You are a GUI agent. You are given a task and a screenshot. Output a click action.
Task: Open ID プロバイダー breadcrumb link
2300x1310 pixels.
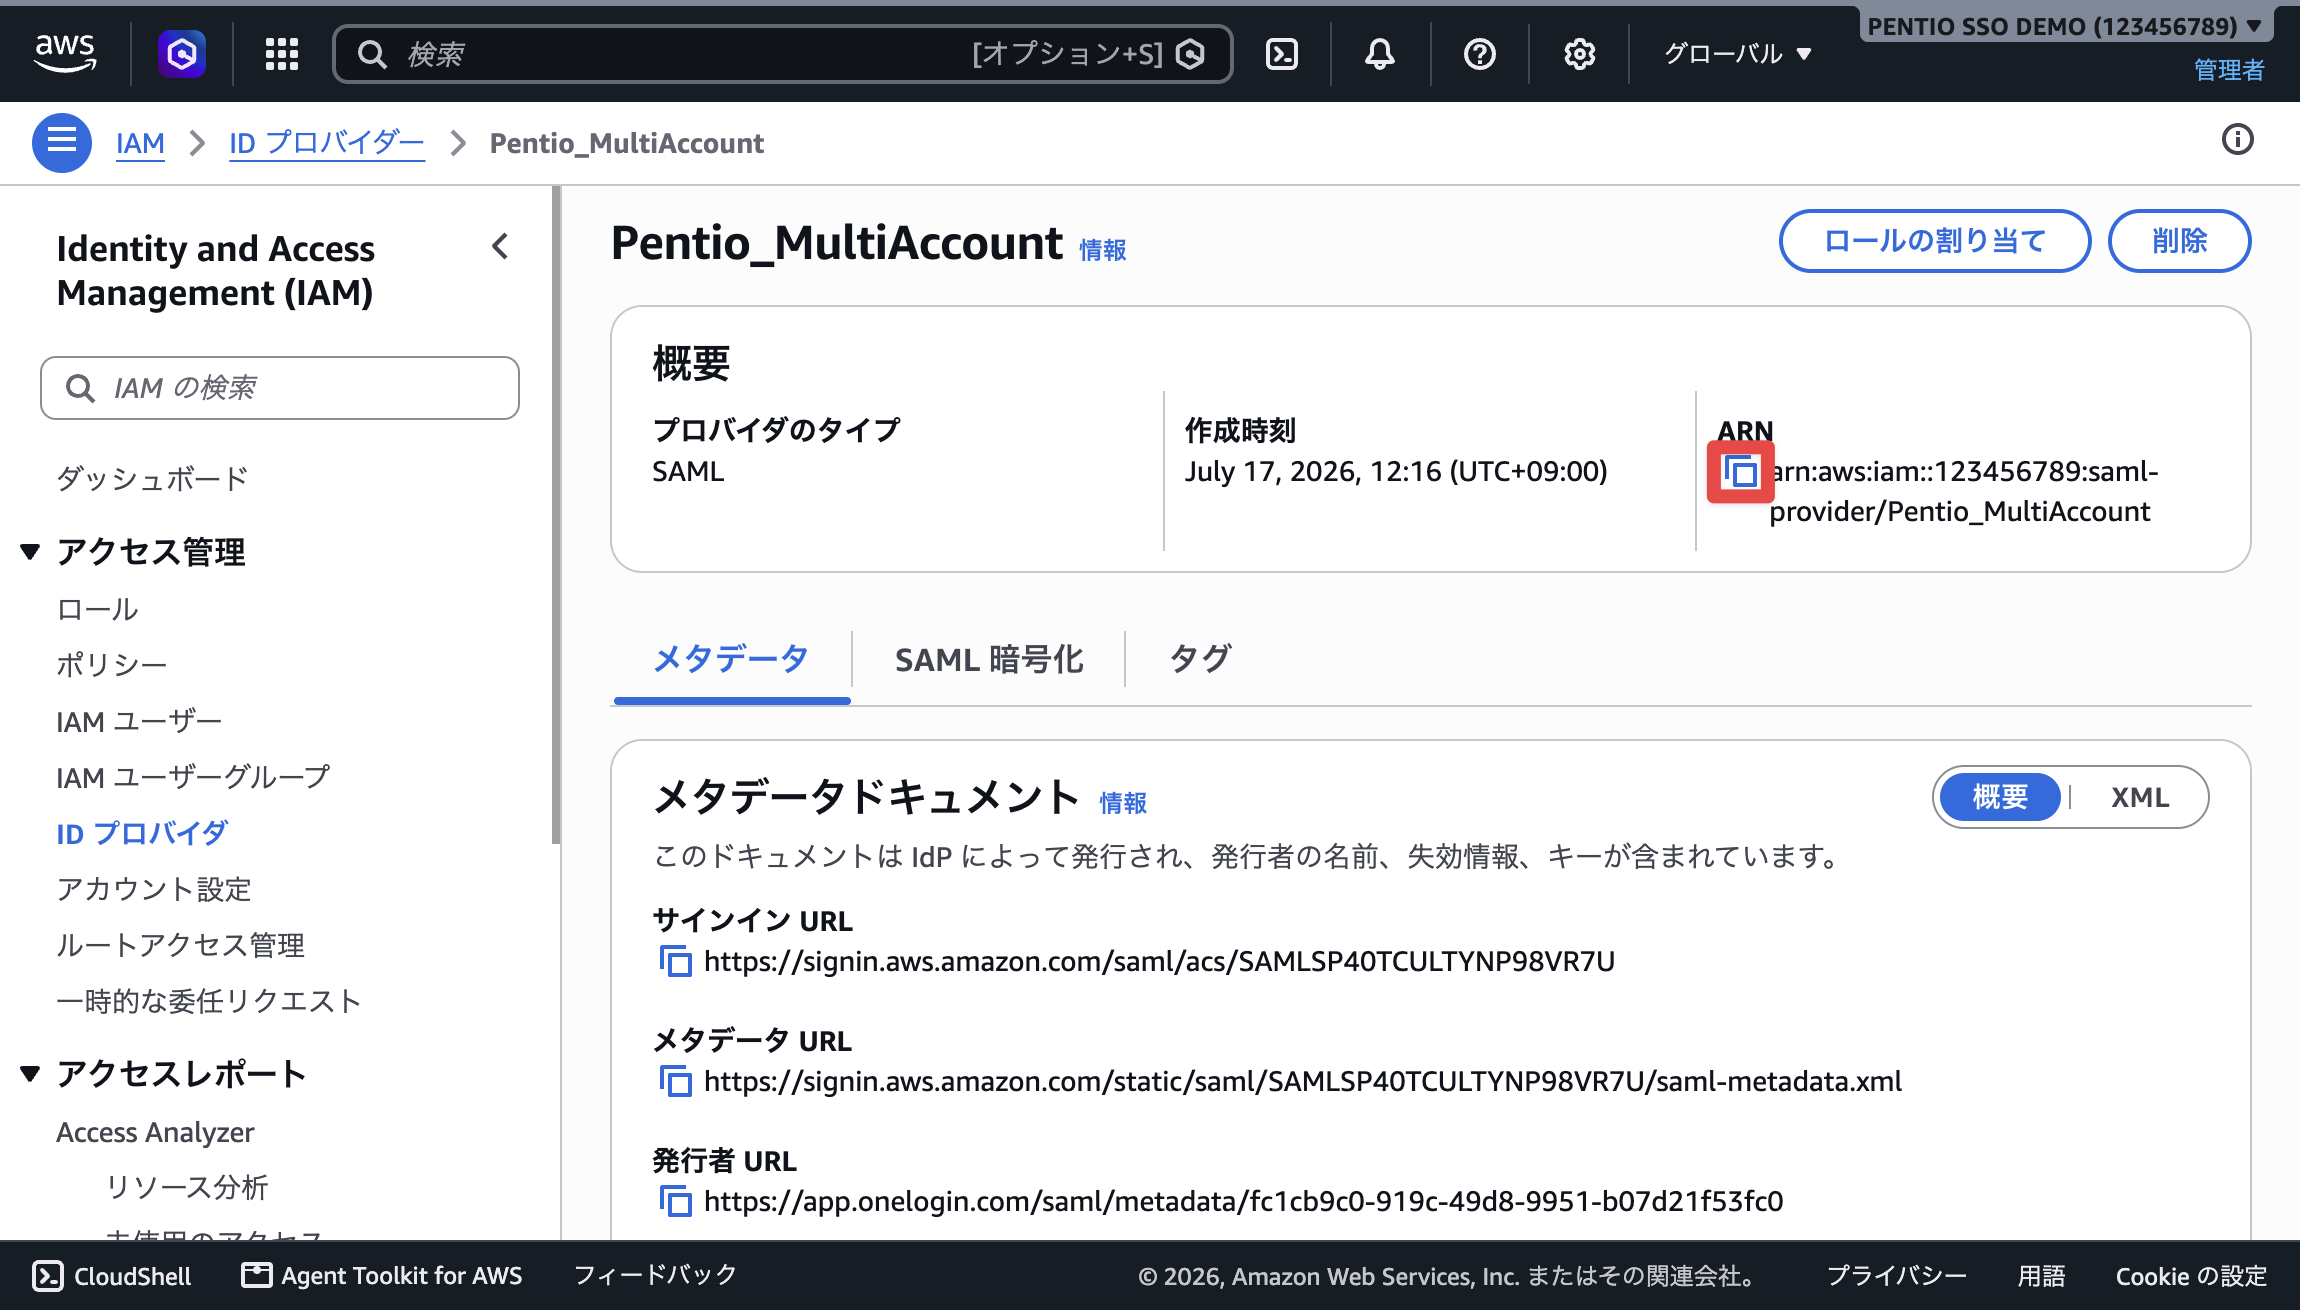(x=327, y=143)
